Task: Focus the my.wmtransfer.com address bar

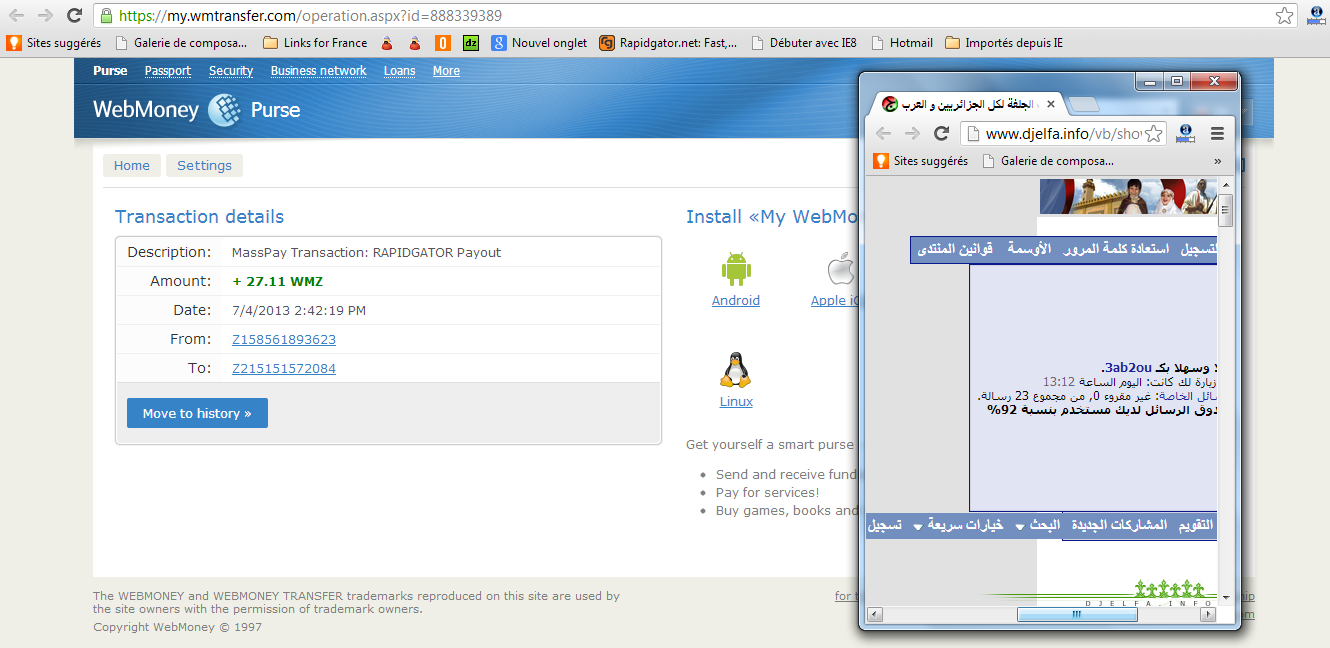Action: pyautogui.click(x=693, y=16)
